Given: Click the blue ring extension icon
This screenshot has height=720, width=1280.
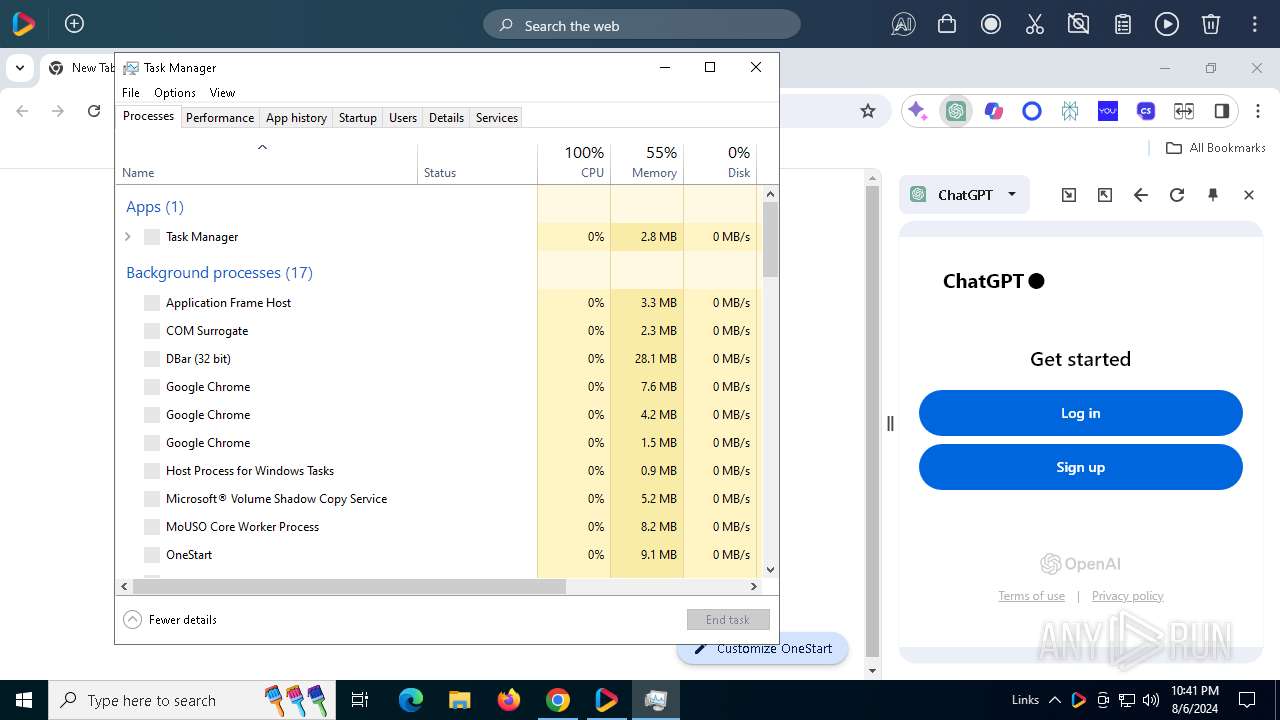Looking at the screenshot, I should 1032,111.
